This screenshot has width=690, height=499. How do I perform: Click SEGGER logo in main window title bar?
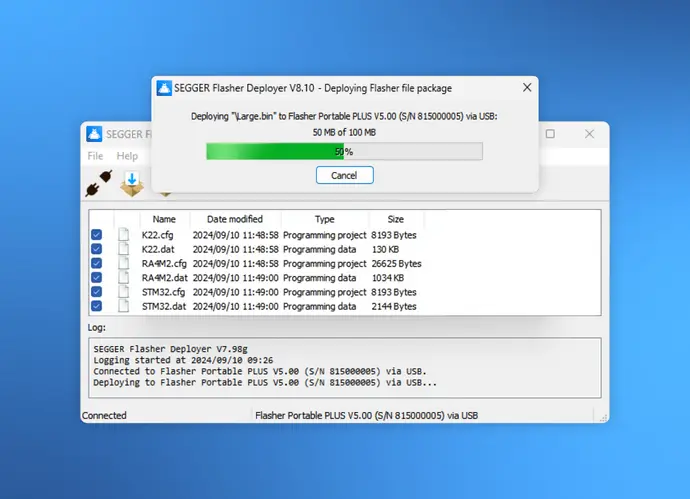click(x=95, y=134)
